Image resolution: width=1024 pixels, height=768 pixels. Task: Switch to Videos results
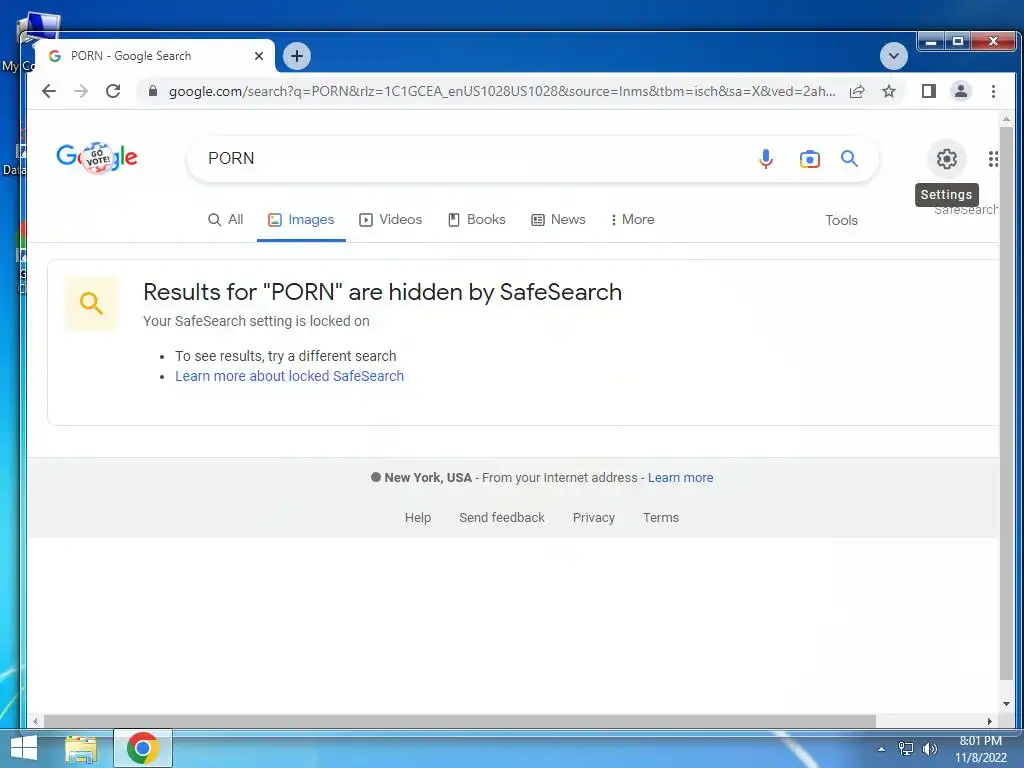(x=391, y=220)
